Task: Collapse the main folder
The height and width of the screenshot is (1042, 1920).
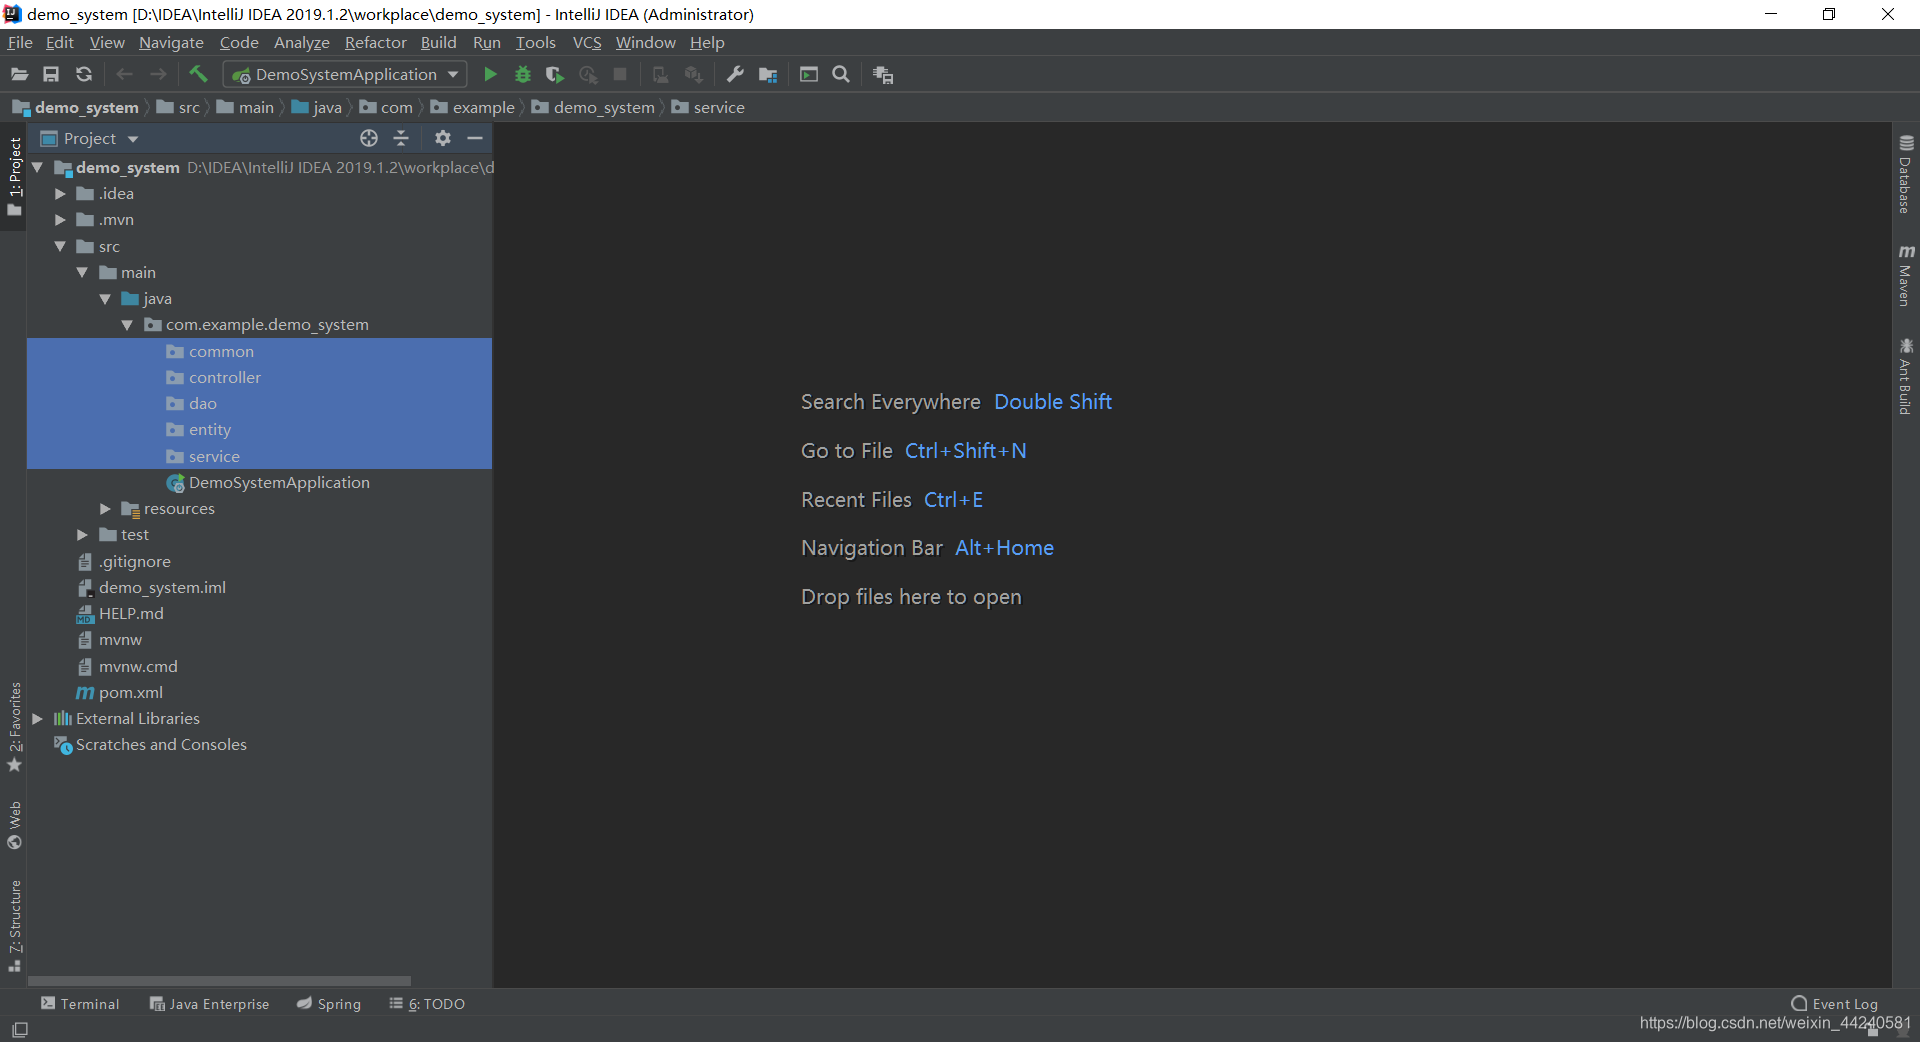Action: (x=83, y=272)
